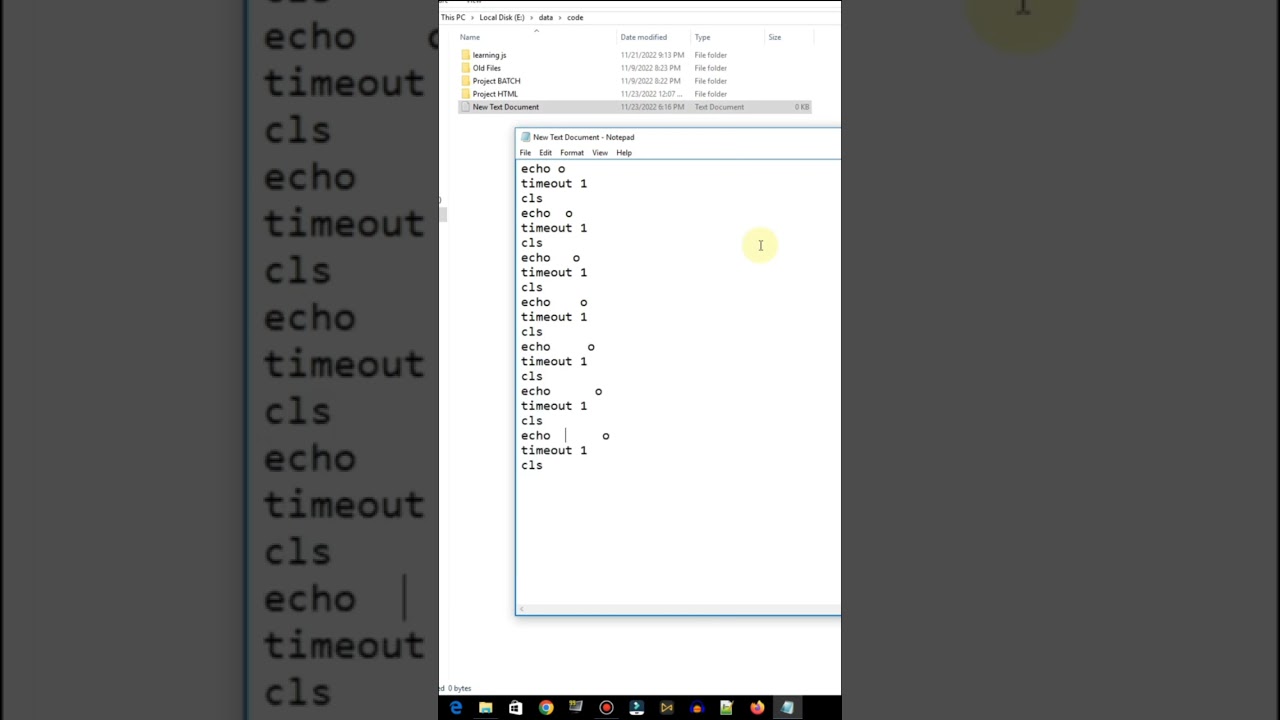Viewport: 1280px width, 720px height.
Task: Open File Explorer from the taskbar
Action: point(486,708)
